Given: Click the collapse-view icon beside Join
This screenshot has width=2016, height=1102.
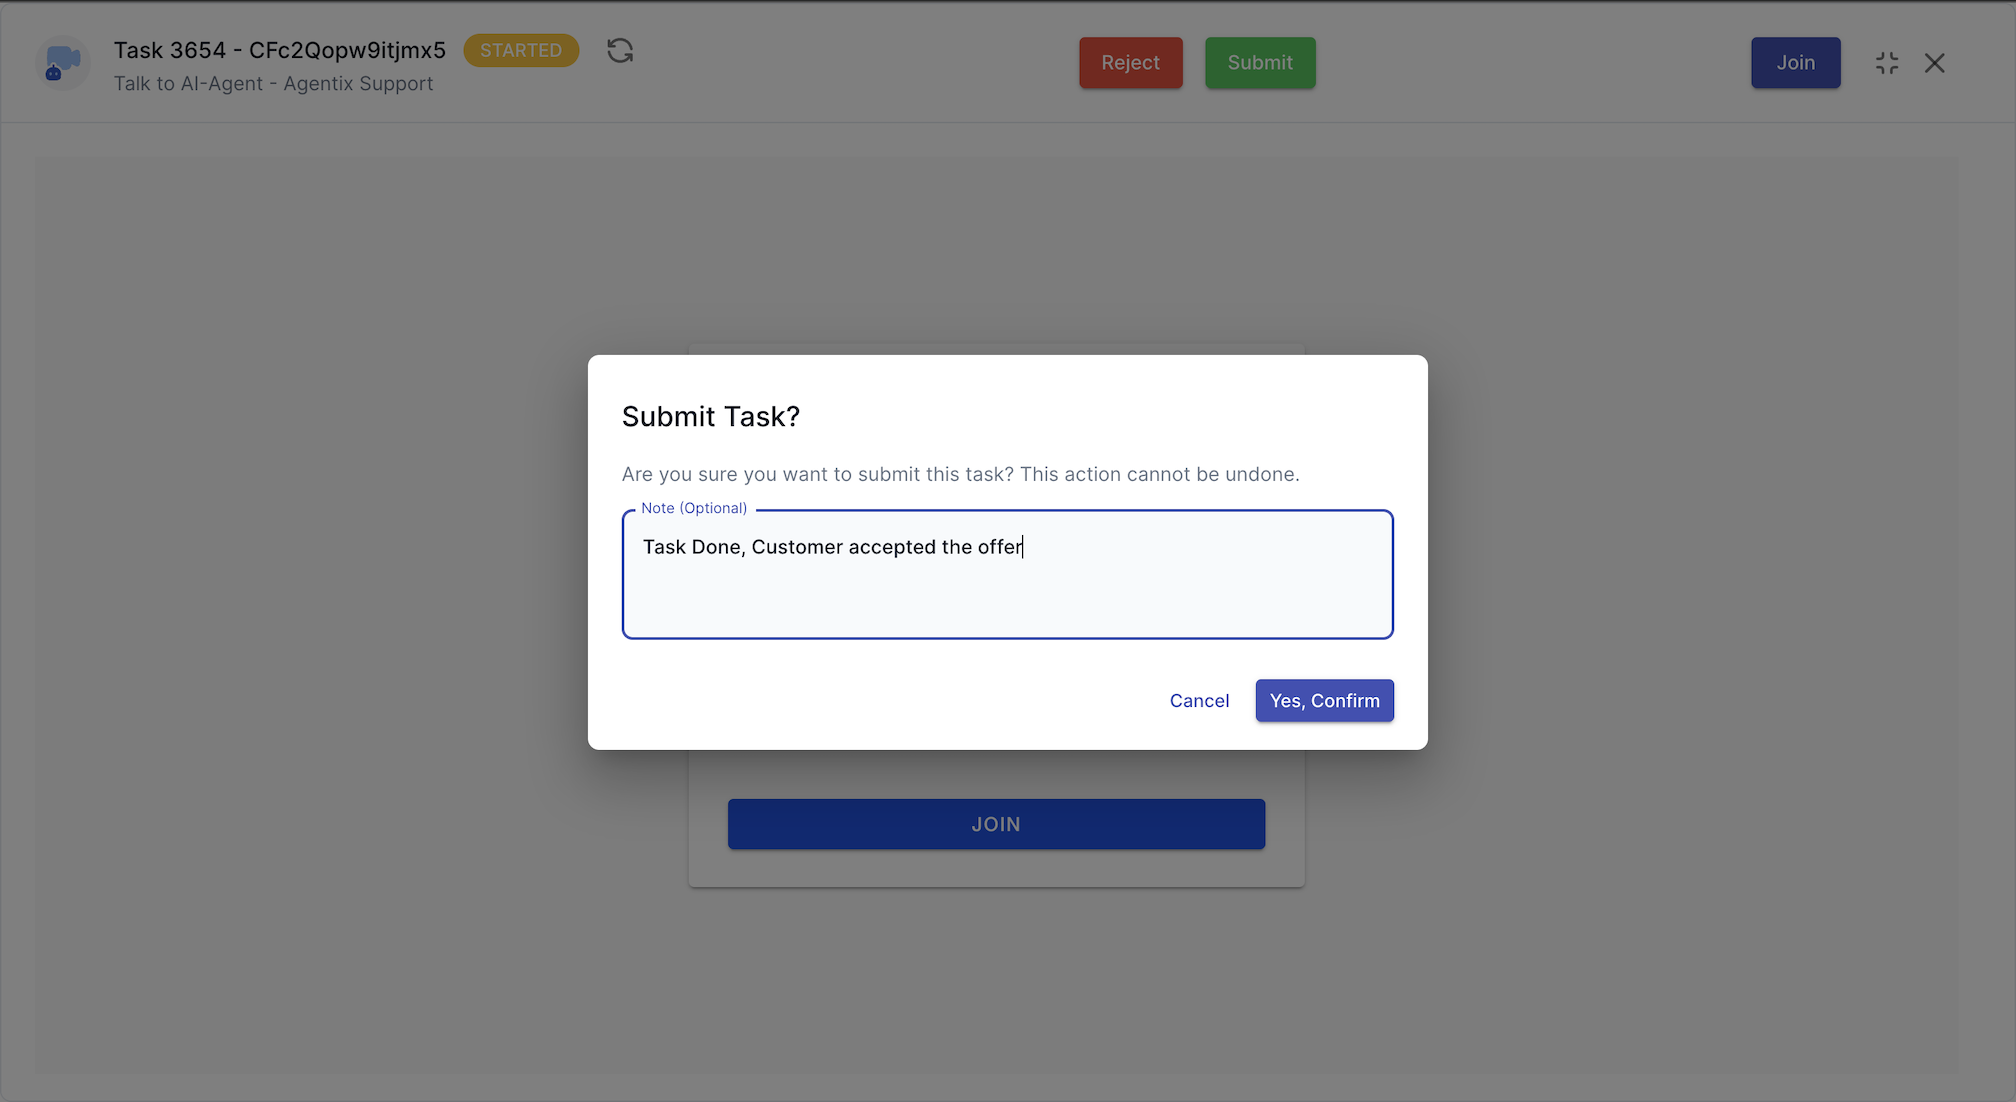Looking at the screenshot, I should (1887, 62).
